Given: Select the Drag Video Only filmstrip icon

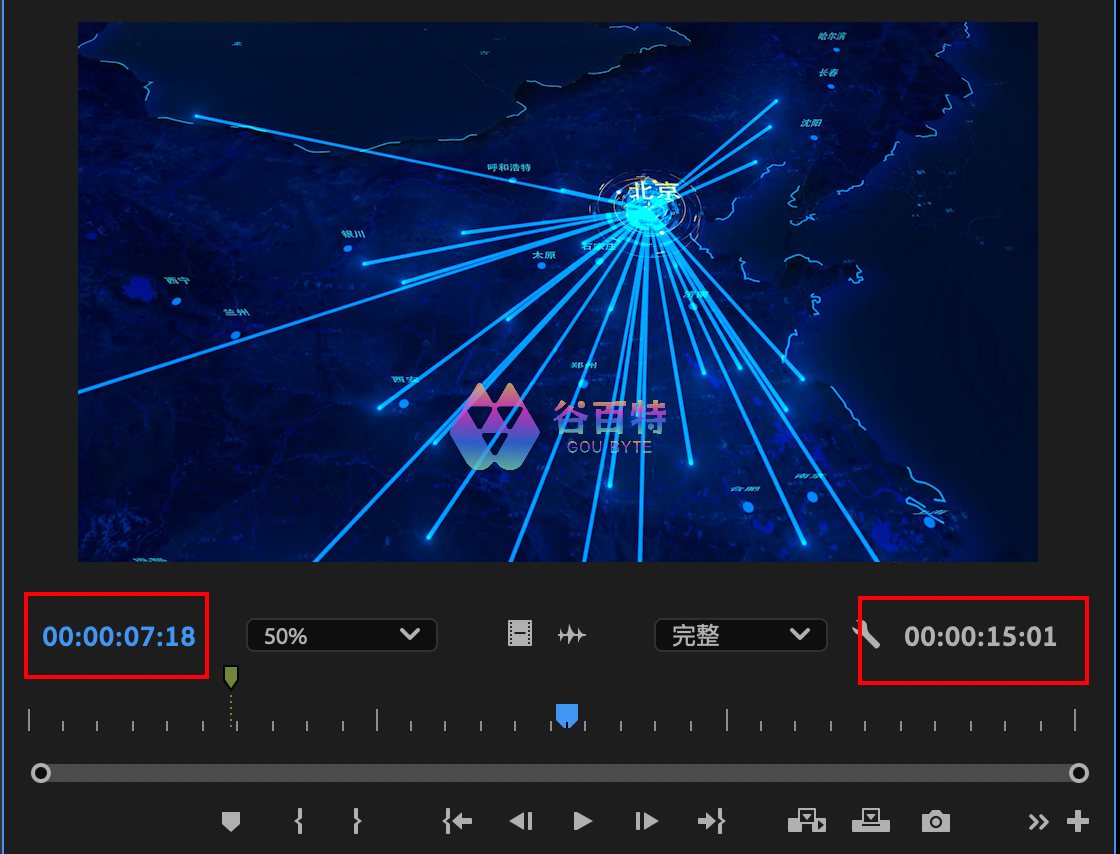Looking at the screenshot, I should (520, 634).
